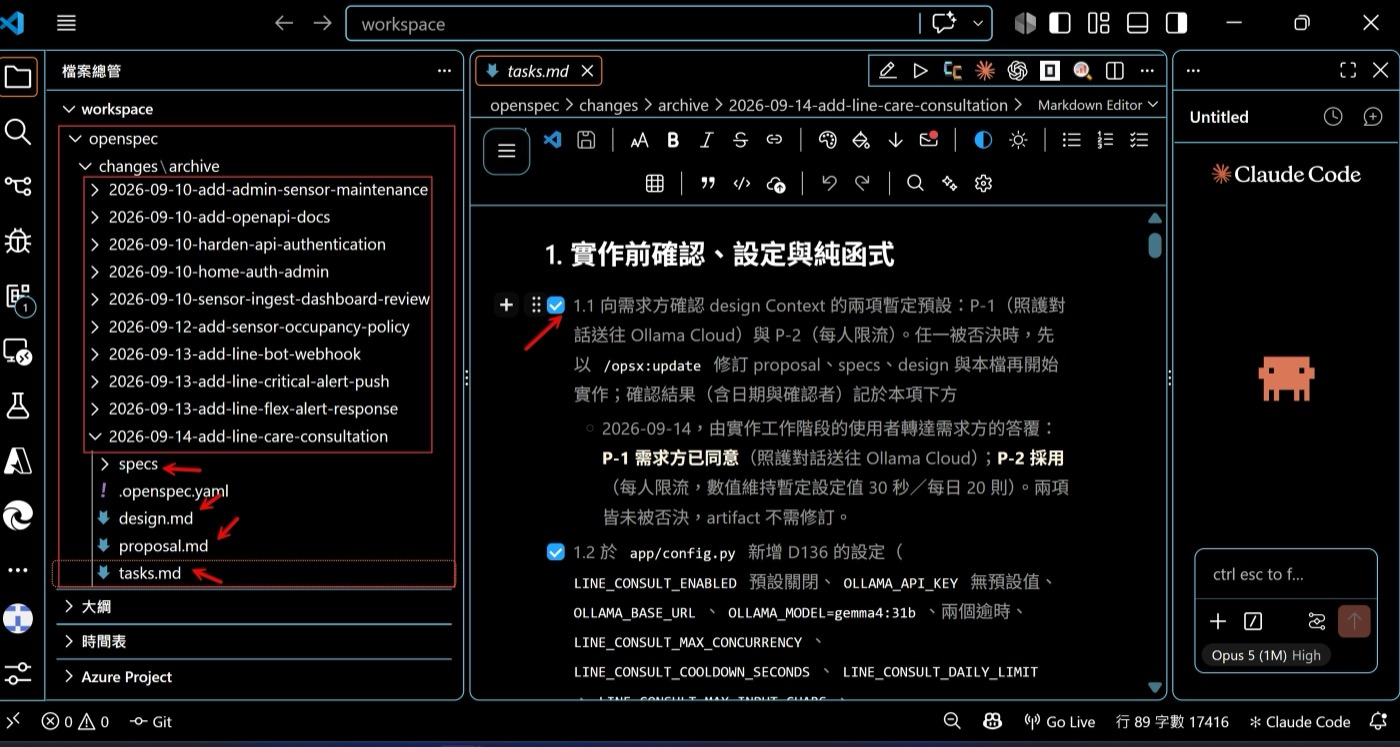Viewport: 1400px width, 747px height.
Task: Open the Source Control view
Action: tap(18, 185)
